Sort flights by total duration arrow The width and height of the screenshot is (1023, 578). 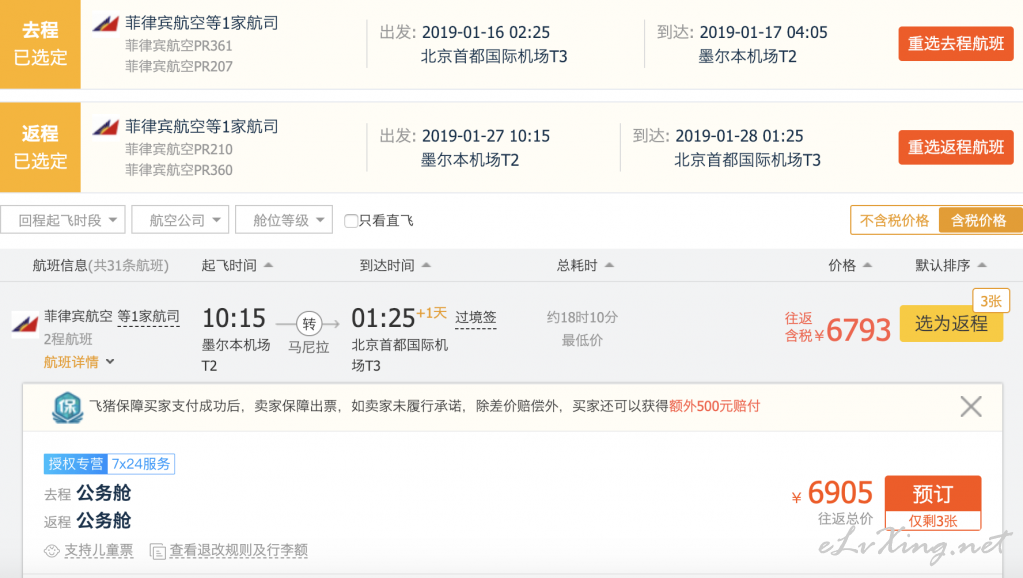coord(609,265)
